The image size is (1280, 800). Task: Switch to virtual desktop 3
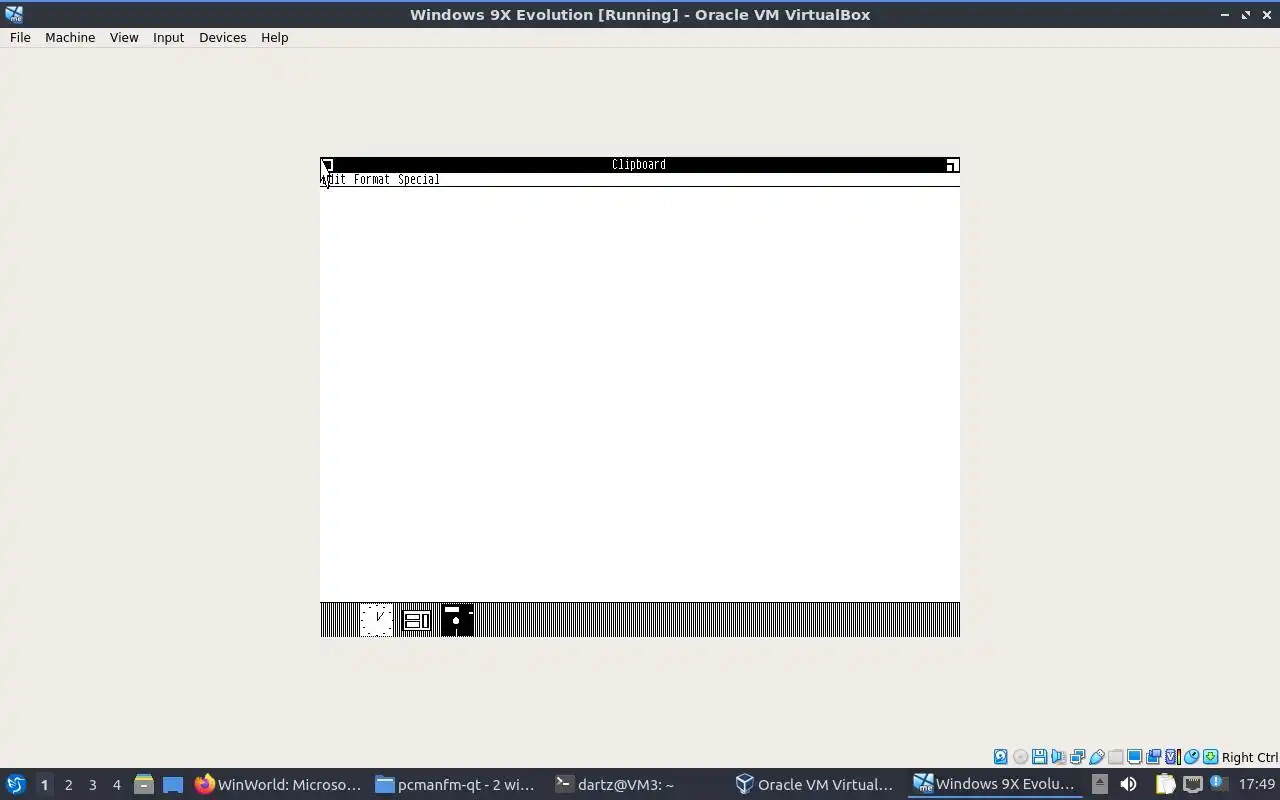click(x=92, y=784)
